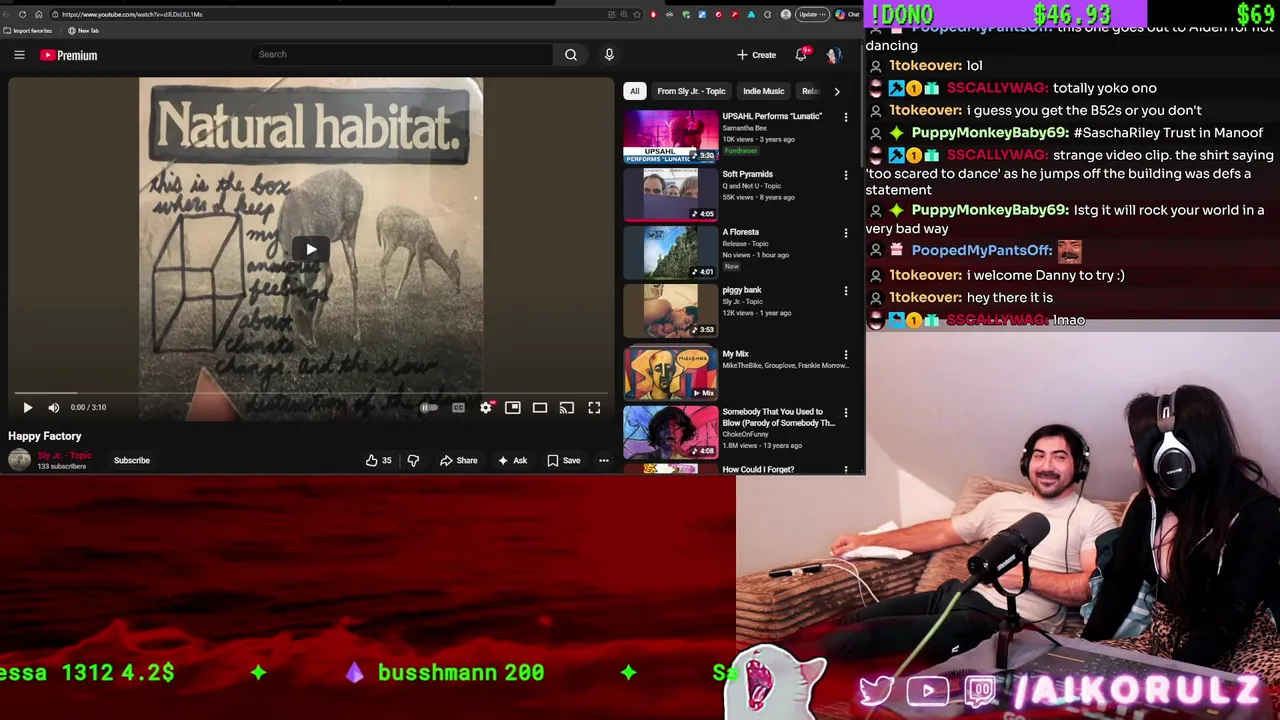Start voice search with microphone icon
1280x720 pixels.
(x=609, y=55)
